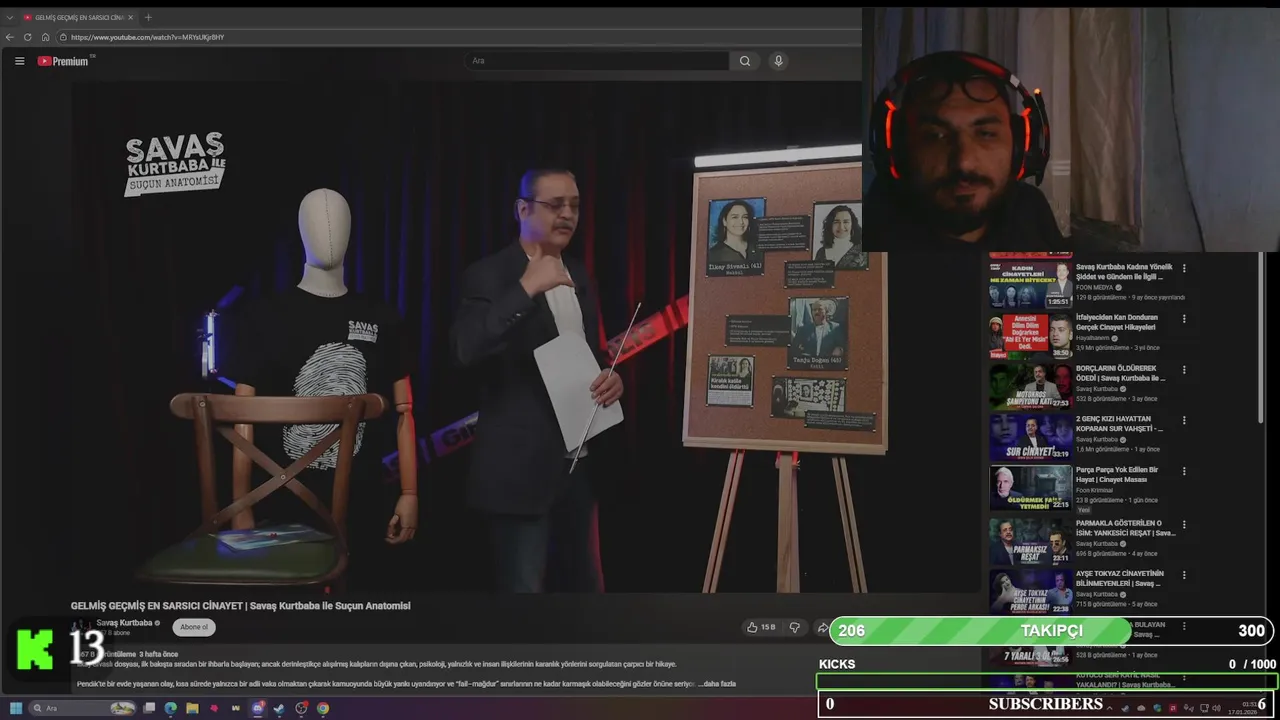The height and width of the screenshot is (720, 1280).
Task: Open a new browser tab
Action: pyautogui.click(x=148, y=17)
